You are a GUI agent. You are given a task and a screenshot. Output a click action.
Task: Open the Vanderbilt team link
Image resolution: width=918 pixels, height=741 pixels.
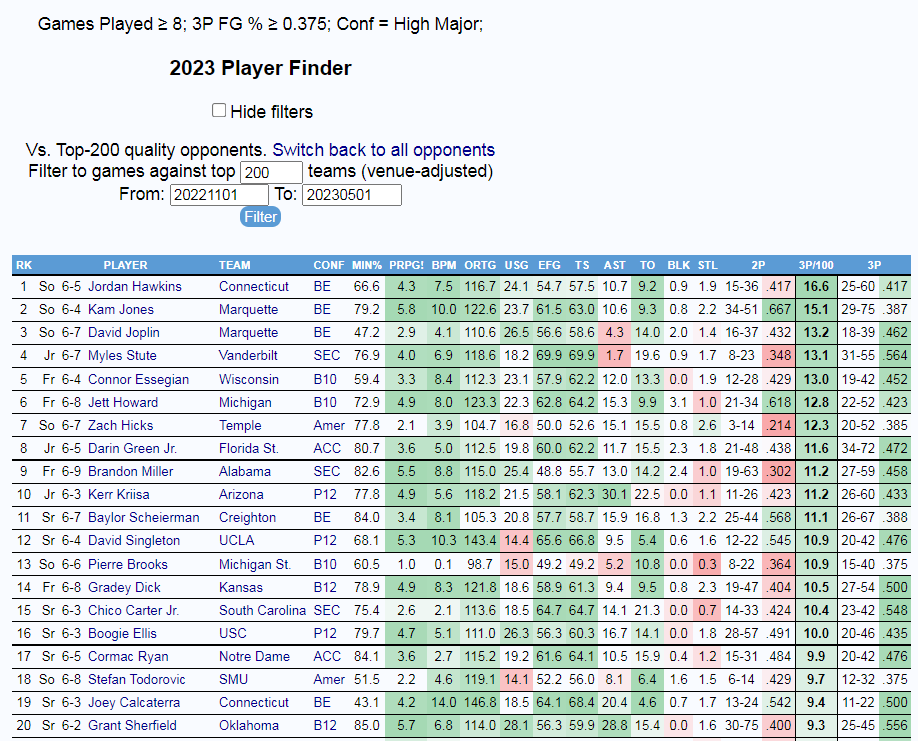(x=249, y=355)
